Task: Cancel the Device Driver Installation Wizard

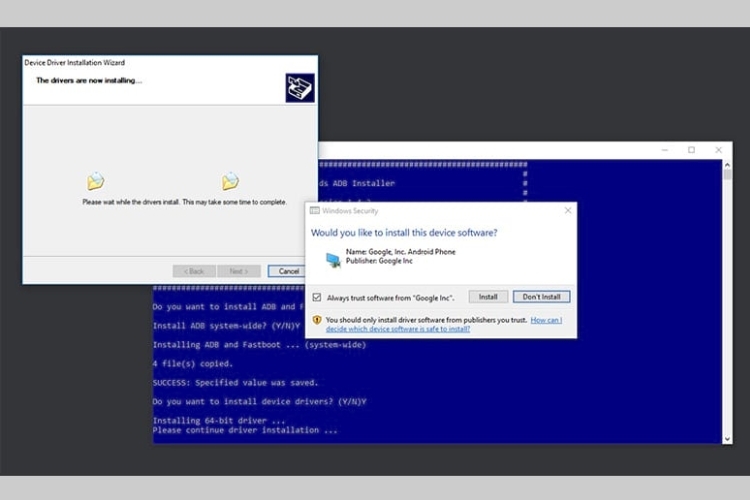Action: coord(287,271)
